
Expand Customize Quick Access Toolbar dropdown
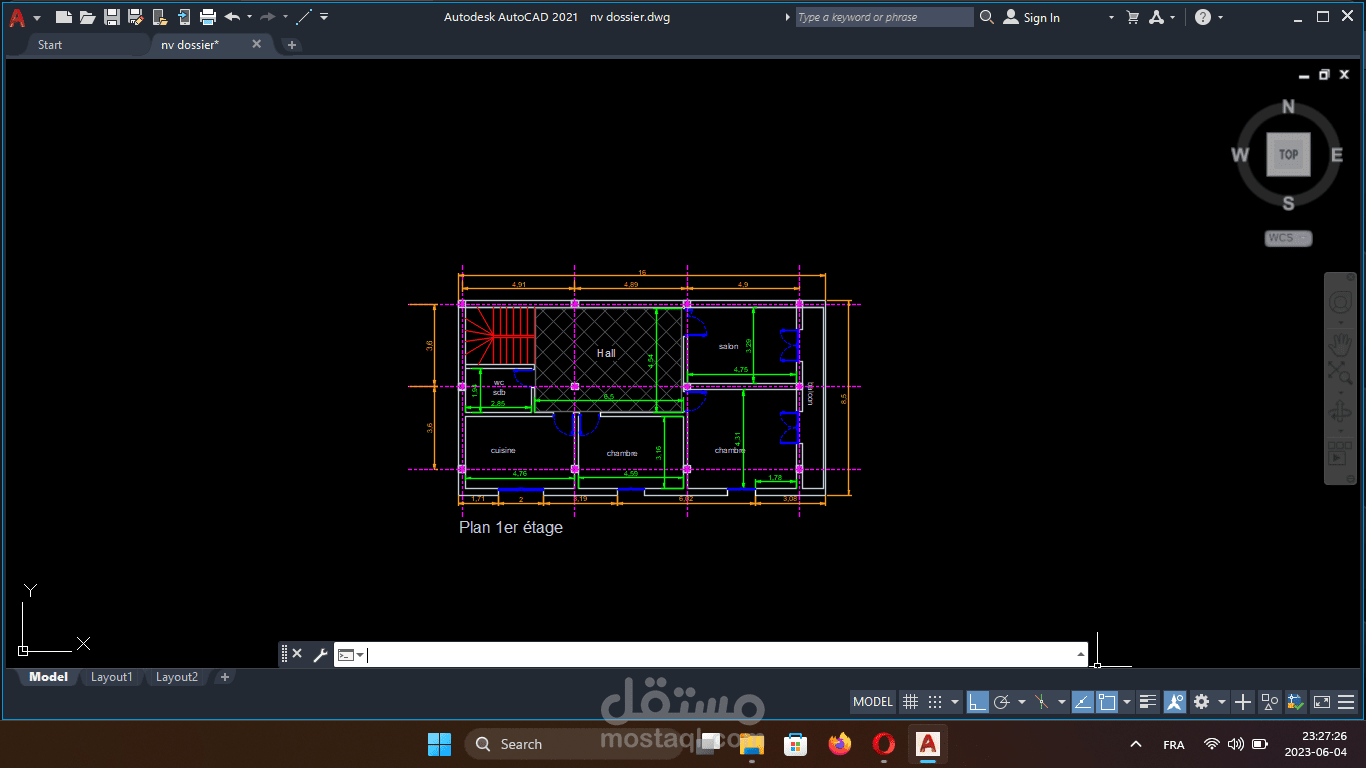click(324, 17)
